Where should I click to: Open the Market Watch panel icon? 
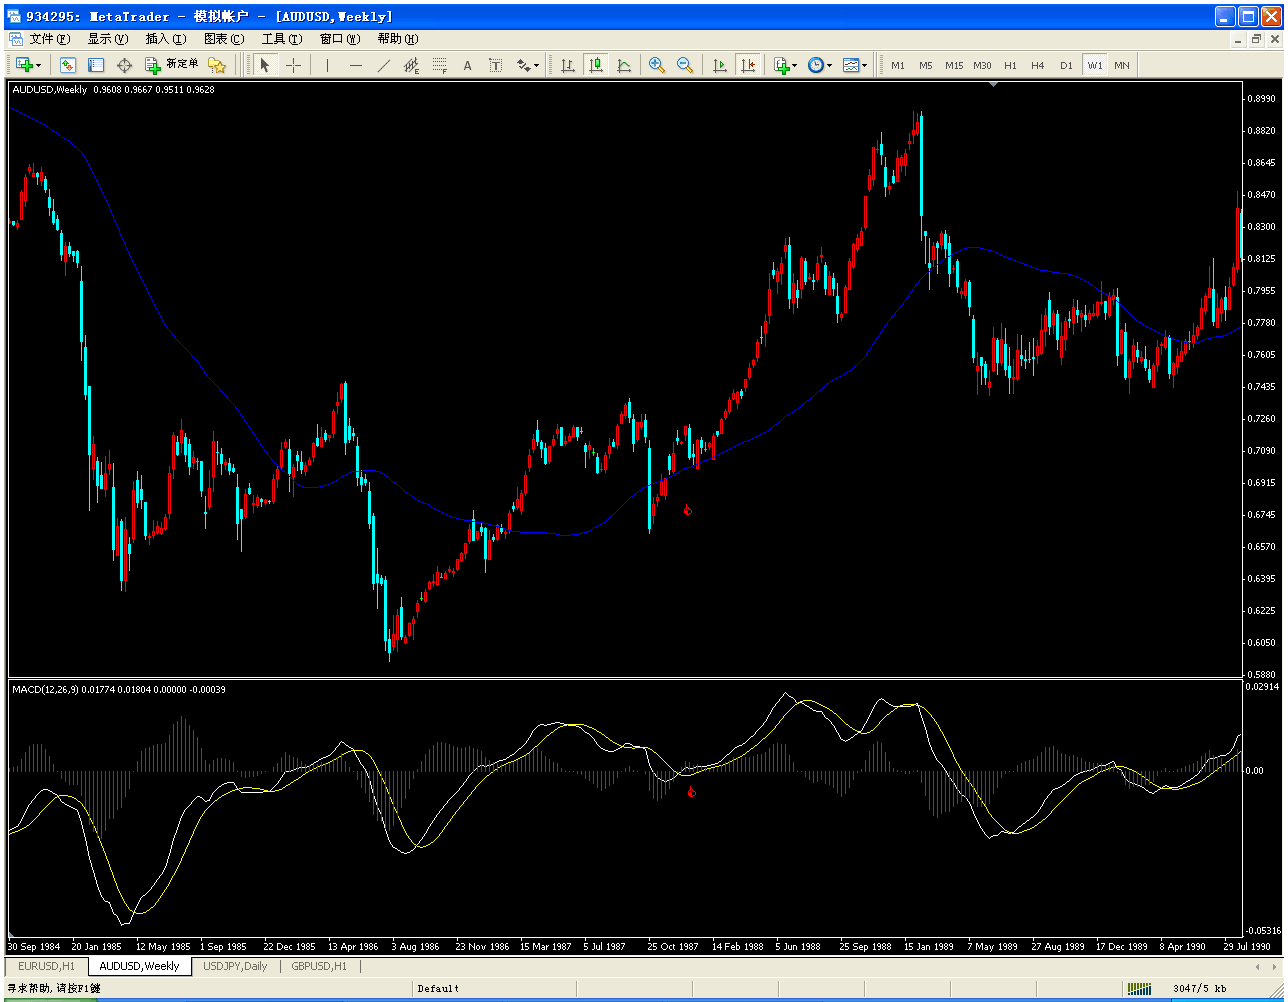68,65
